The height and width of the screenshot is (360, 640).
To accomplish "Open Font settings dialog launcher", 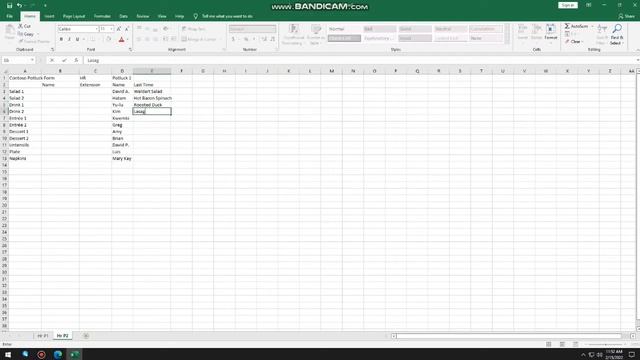I will pyautogui.click(x=130, y=49).
